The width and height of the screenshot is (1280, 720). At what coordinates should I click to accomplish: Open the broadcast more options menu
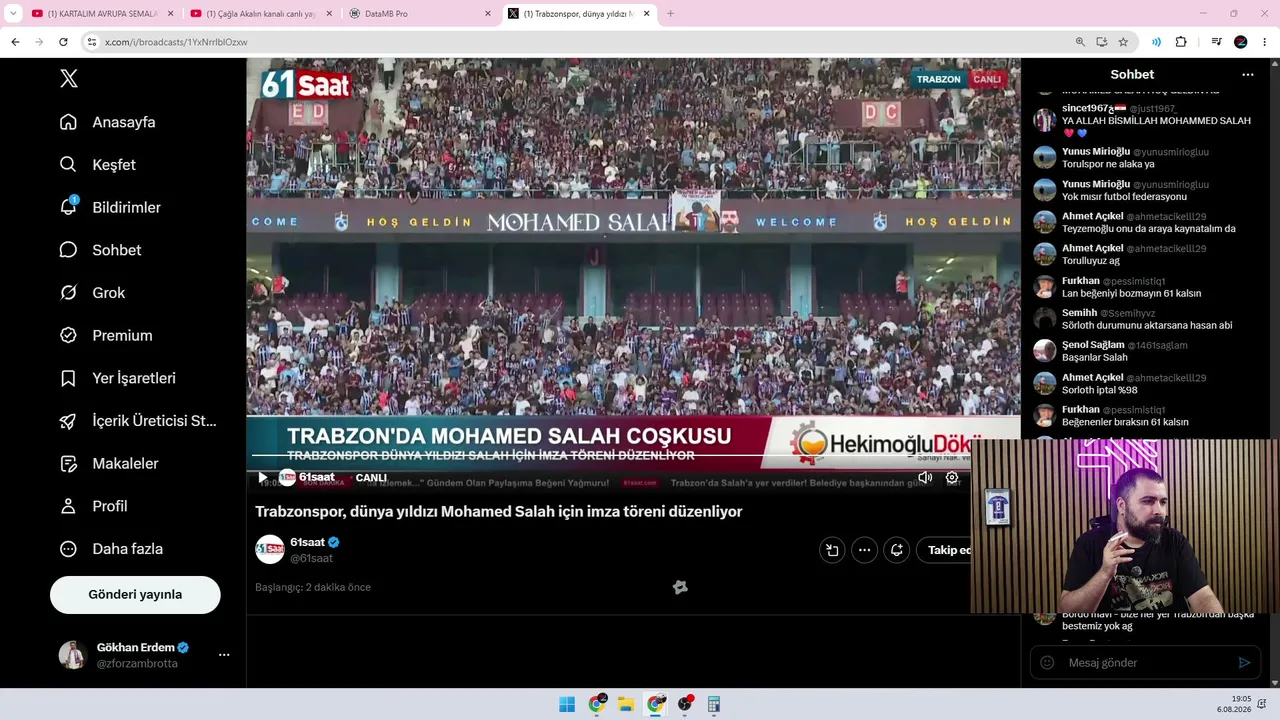[x=864, y=550]
